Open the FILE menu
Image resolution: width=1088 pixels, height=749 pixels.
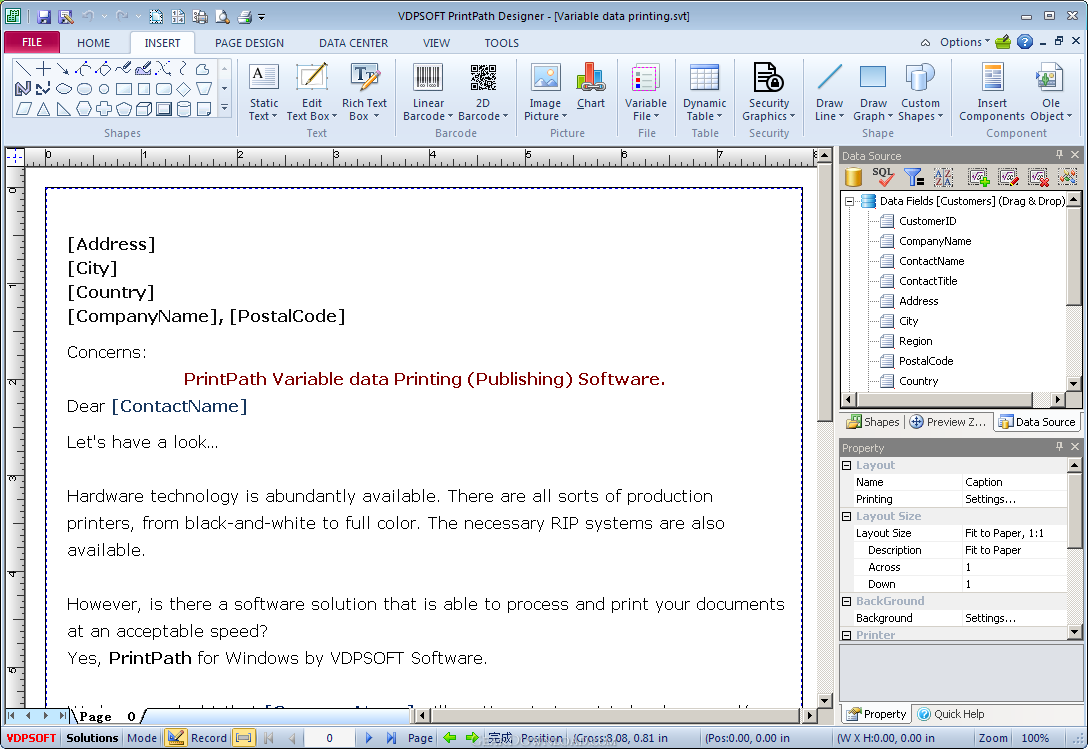coord(32,42)
